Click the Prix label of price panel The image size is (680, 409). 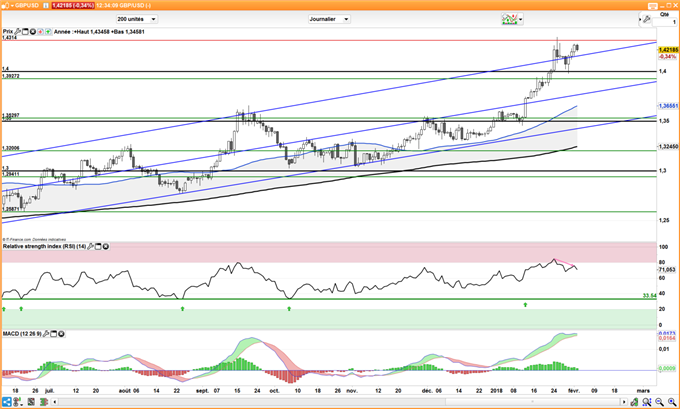(8, 32)
